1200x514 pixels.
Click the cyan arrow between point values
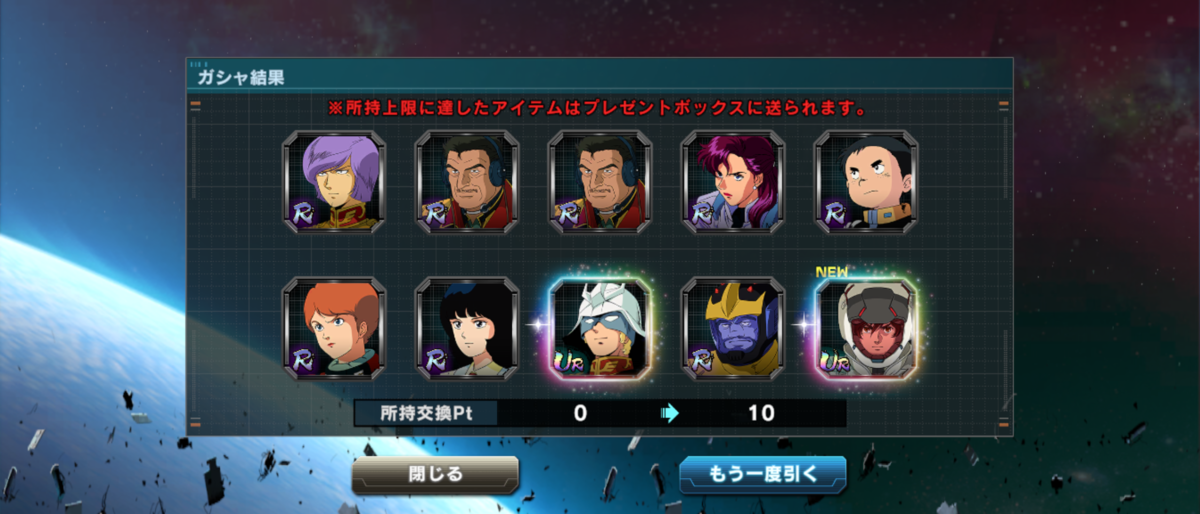(671, 413)
